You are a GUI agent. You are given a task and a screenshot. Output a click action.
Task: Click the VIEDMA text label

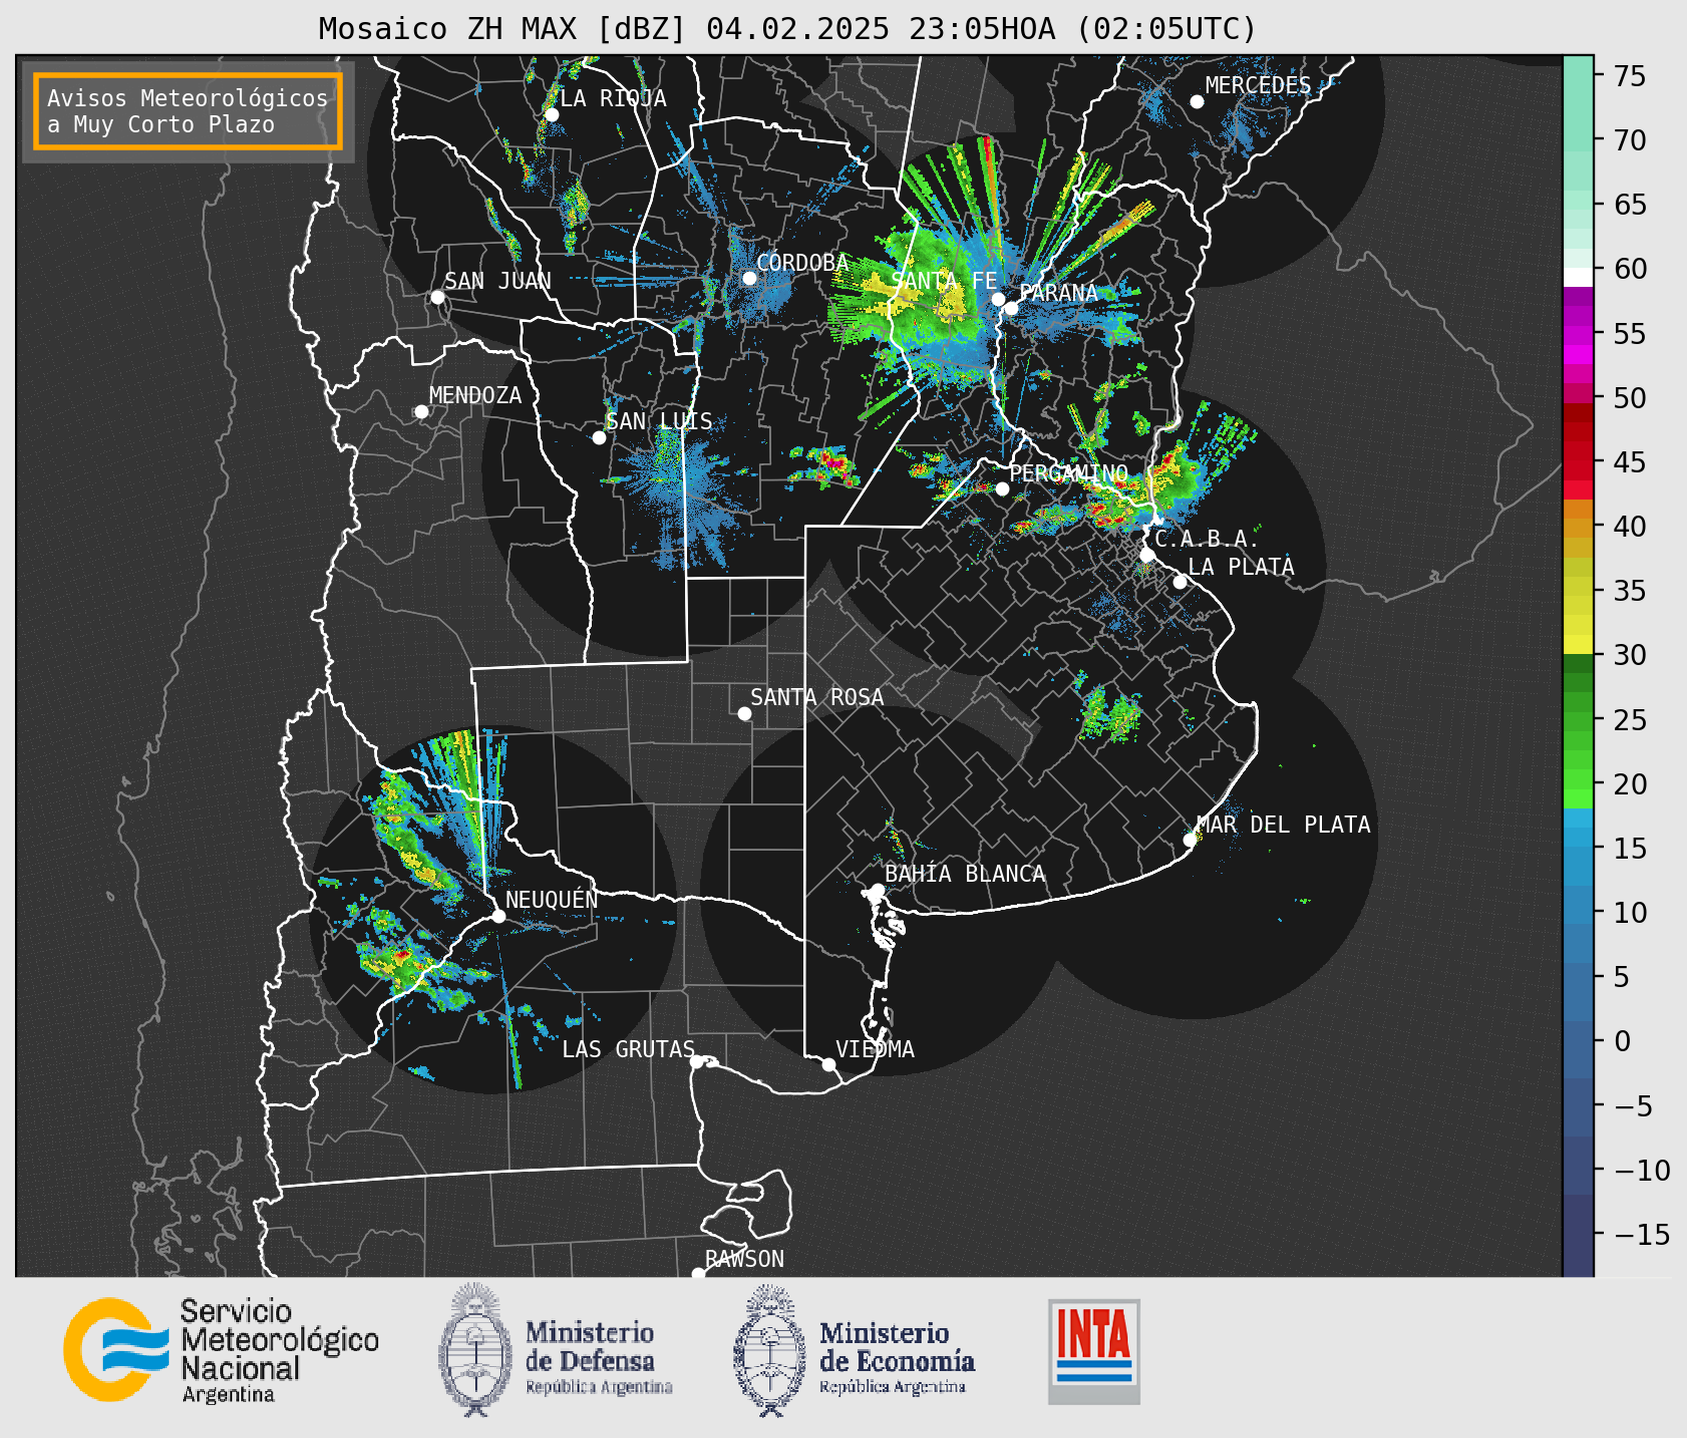point(875,1049)
